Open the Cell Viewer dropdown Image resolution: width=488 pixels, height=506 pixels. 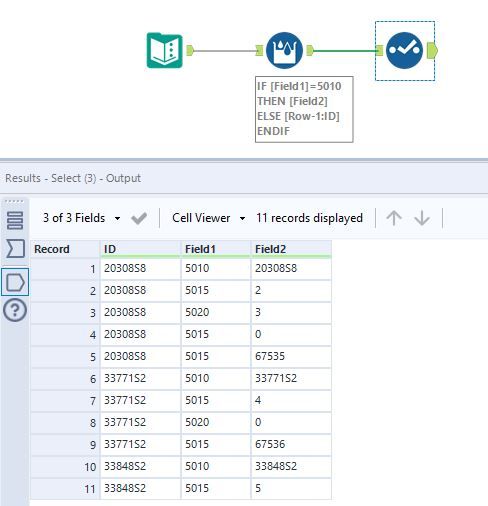click(209, 218)
